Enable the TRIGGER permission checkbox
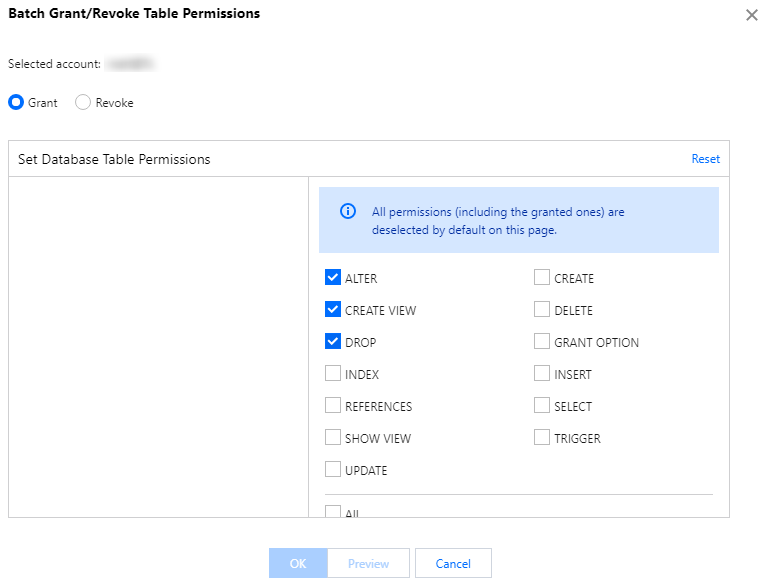The height and width of the screenshot is (586, 774). [542, 438]
